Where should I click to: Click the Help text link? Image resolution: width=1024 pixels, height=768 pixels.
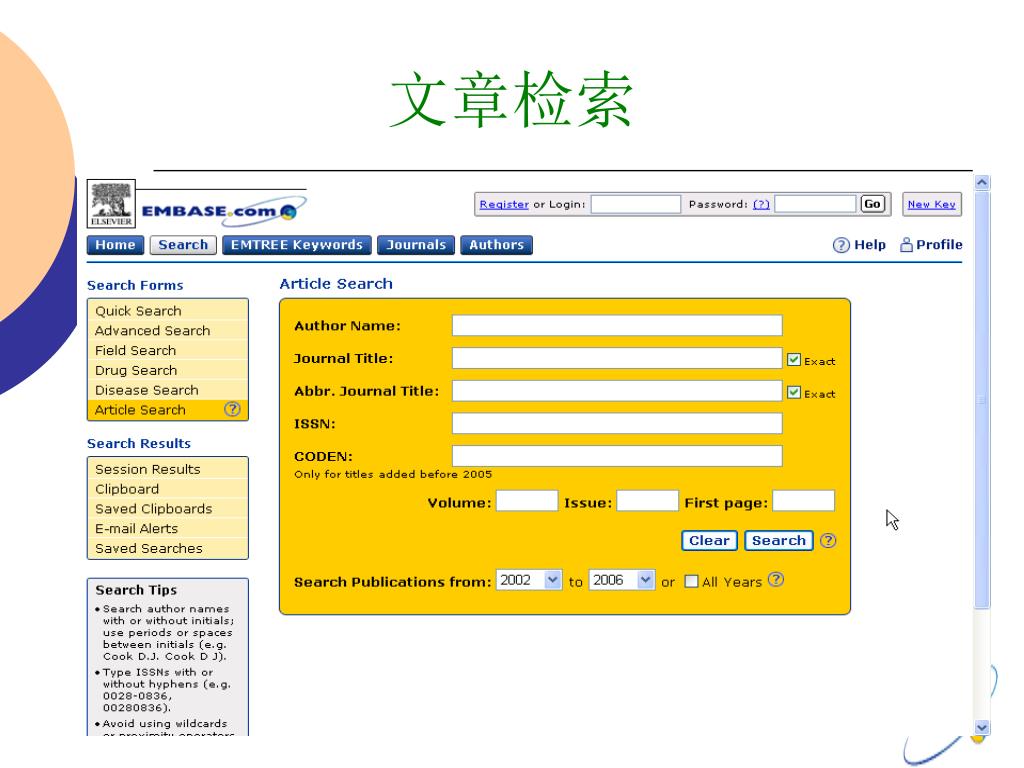[x=870, y=245]
